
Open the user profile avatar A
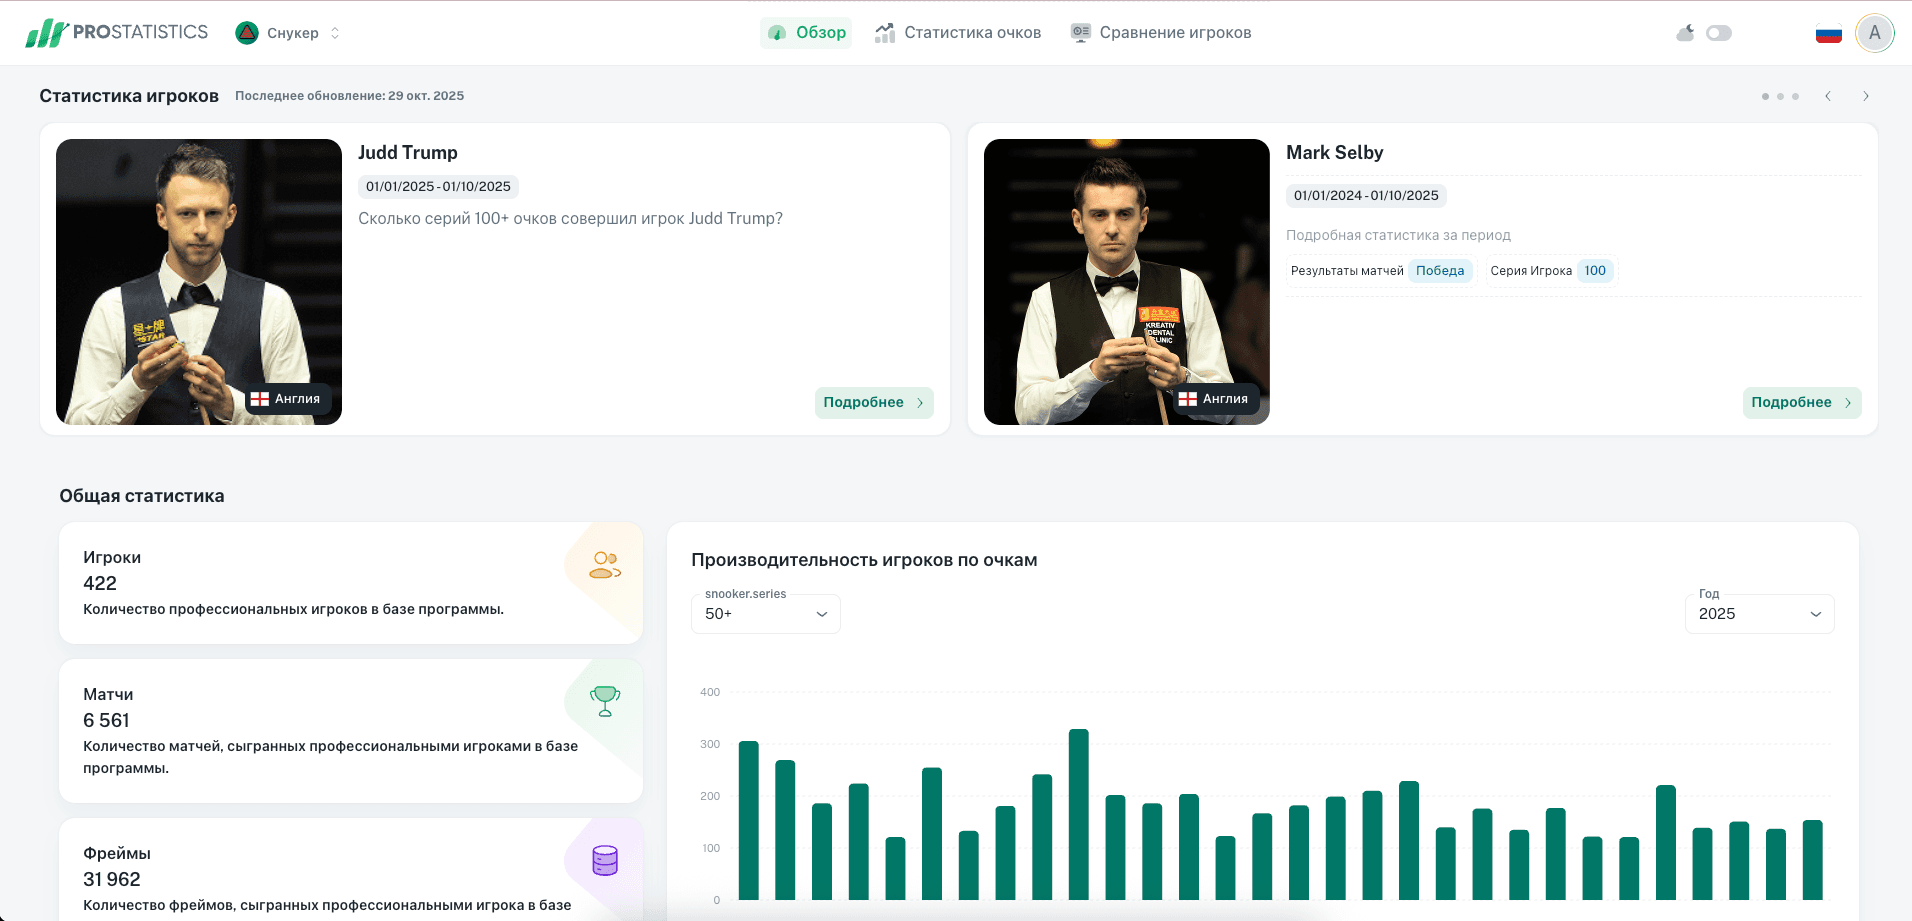(1875, 32)
